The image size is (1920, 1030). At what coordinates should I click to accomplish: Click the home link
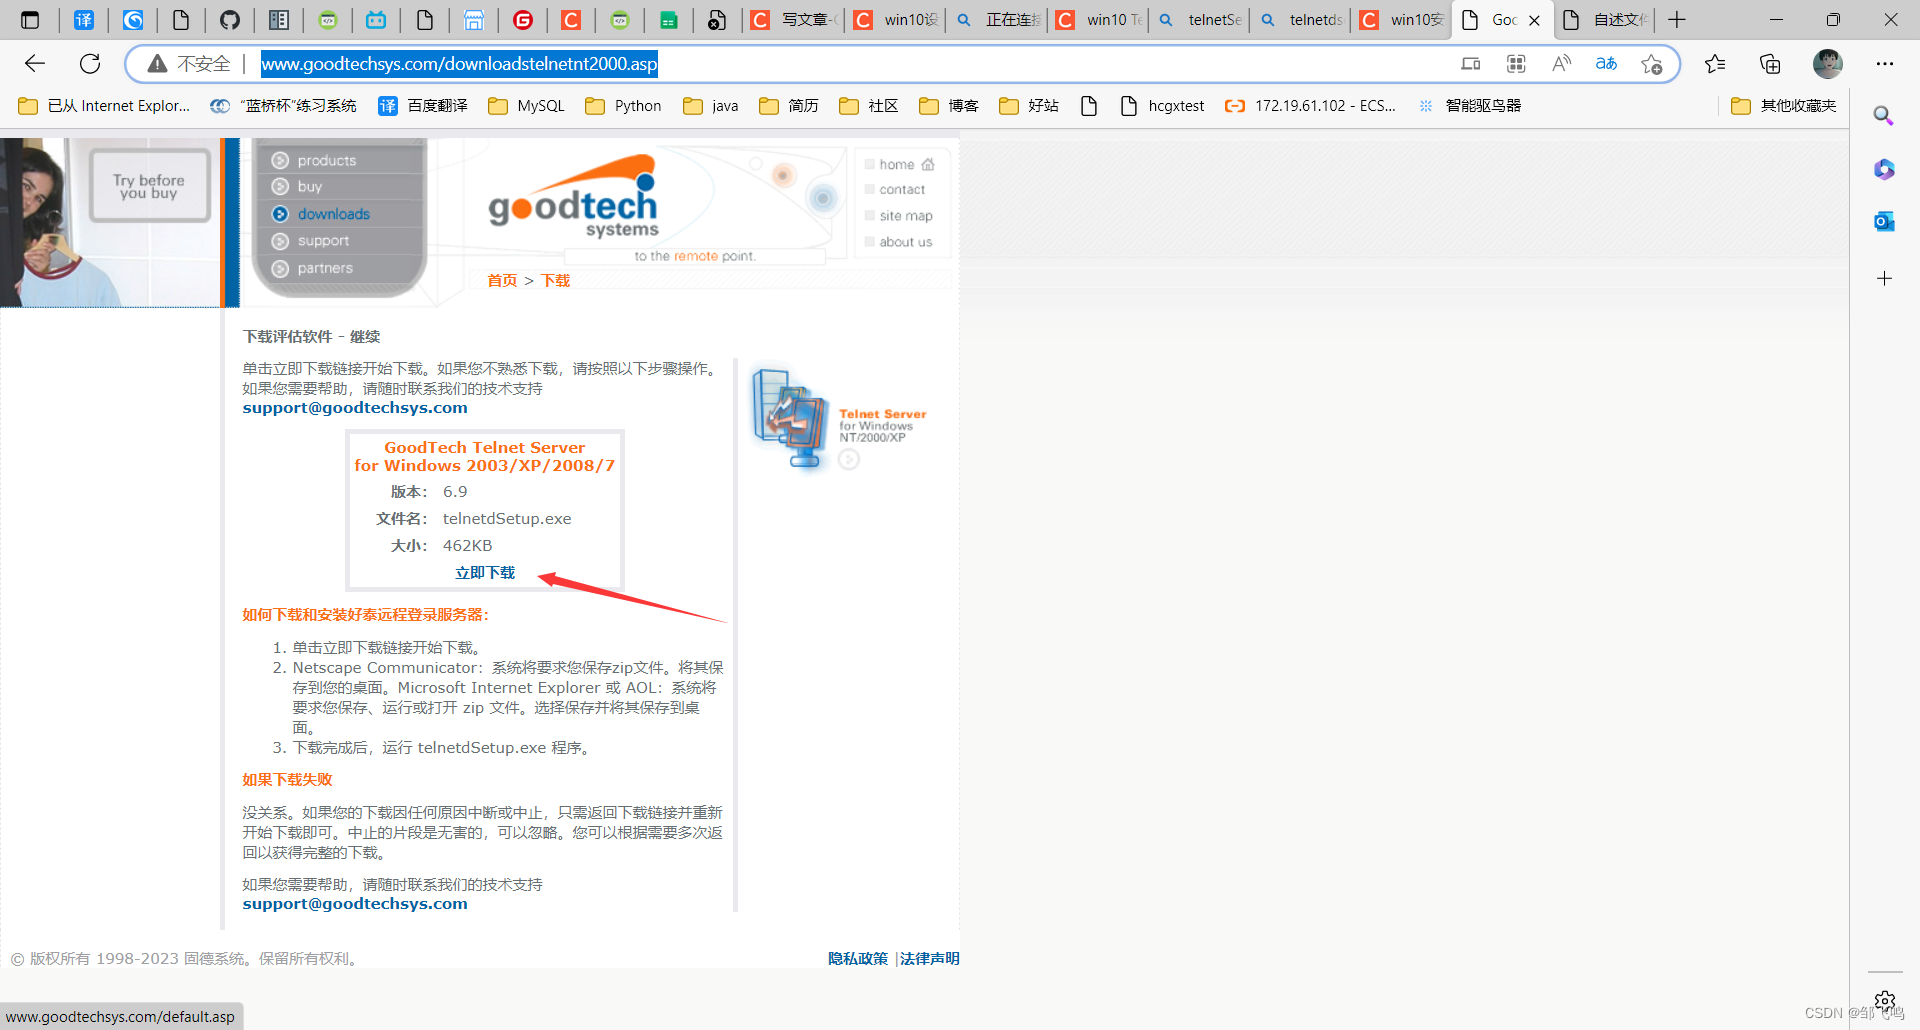click(x=897, y=164)
